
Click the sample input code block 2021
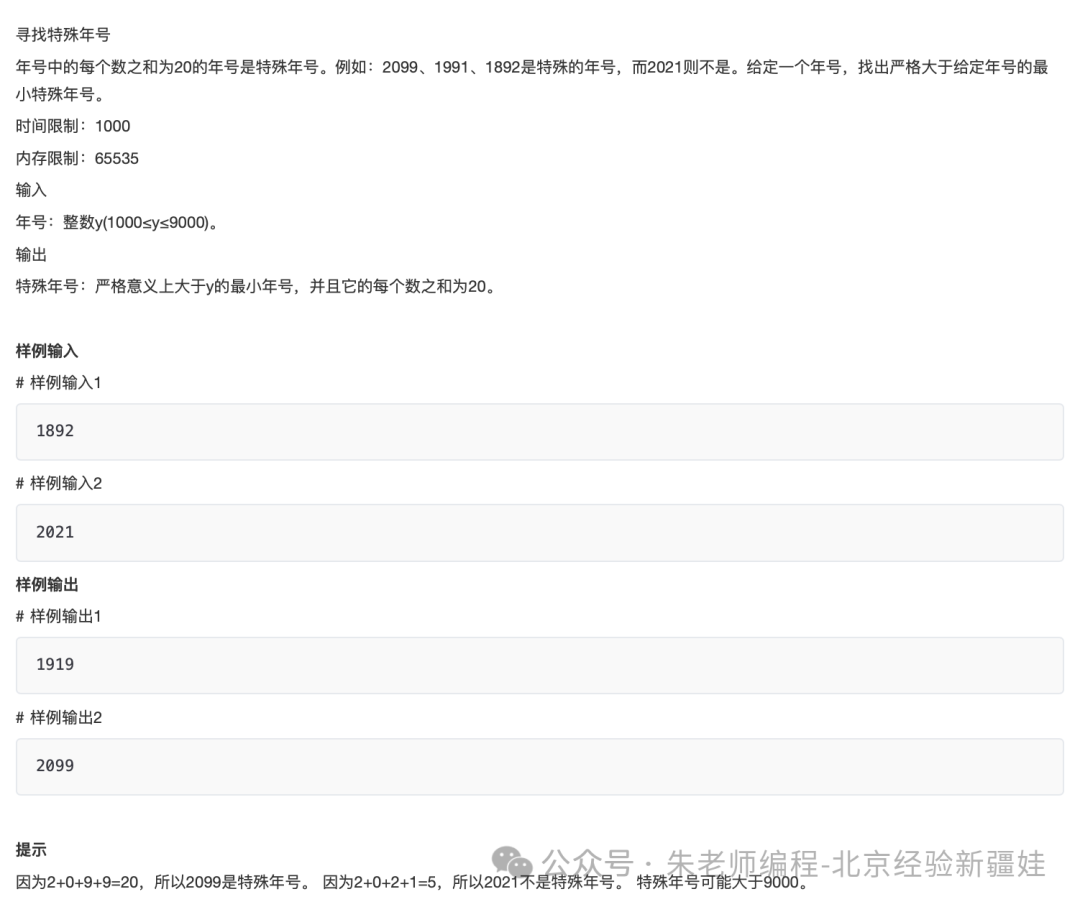[540, 533]
